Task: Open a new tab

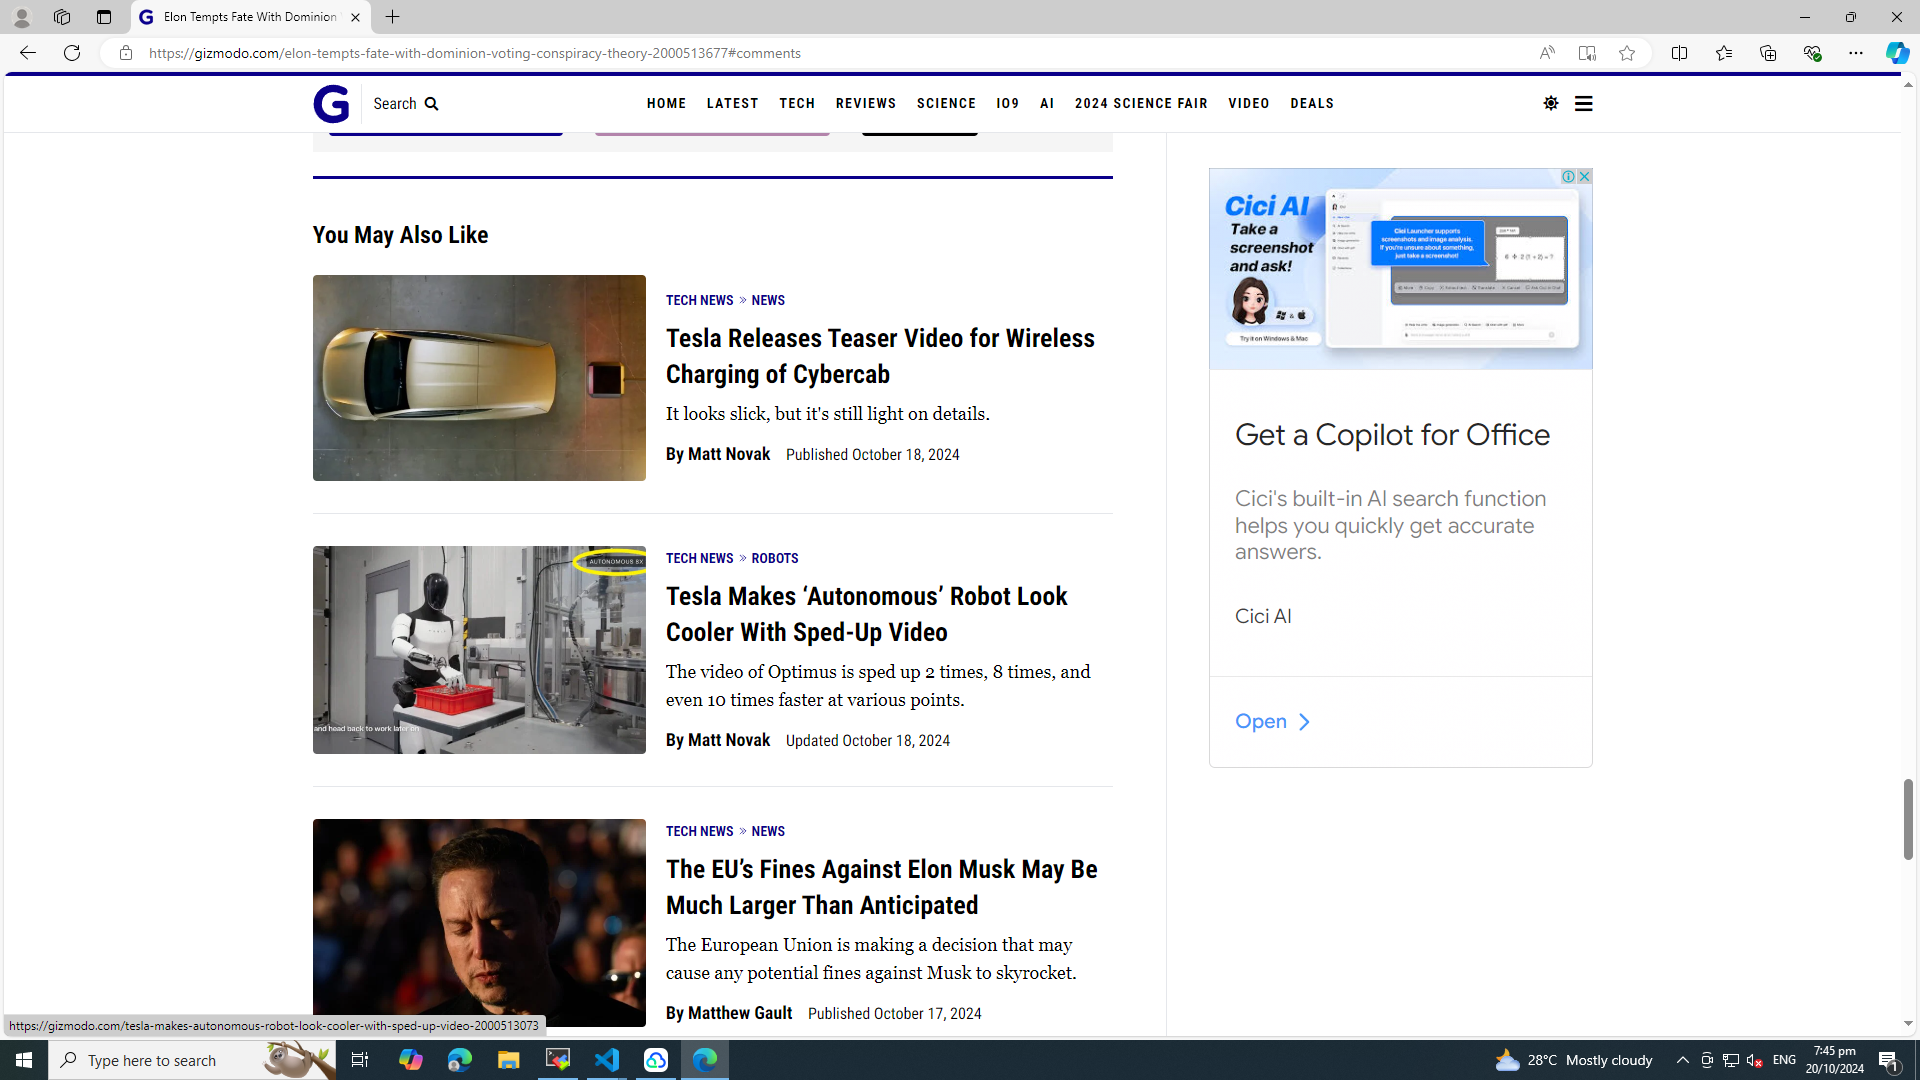Action: [x=392, y=17]
